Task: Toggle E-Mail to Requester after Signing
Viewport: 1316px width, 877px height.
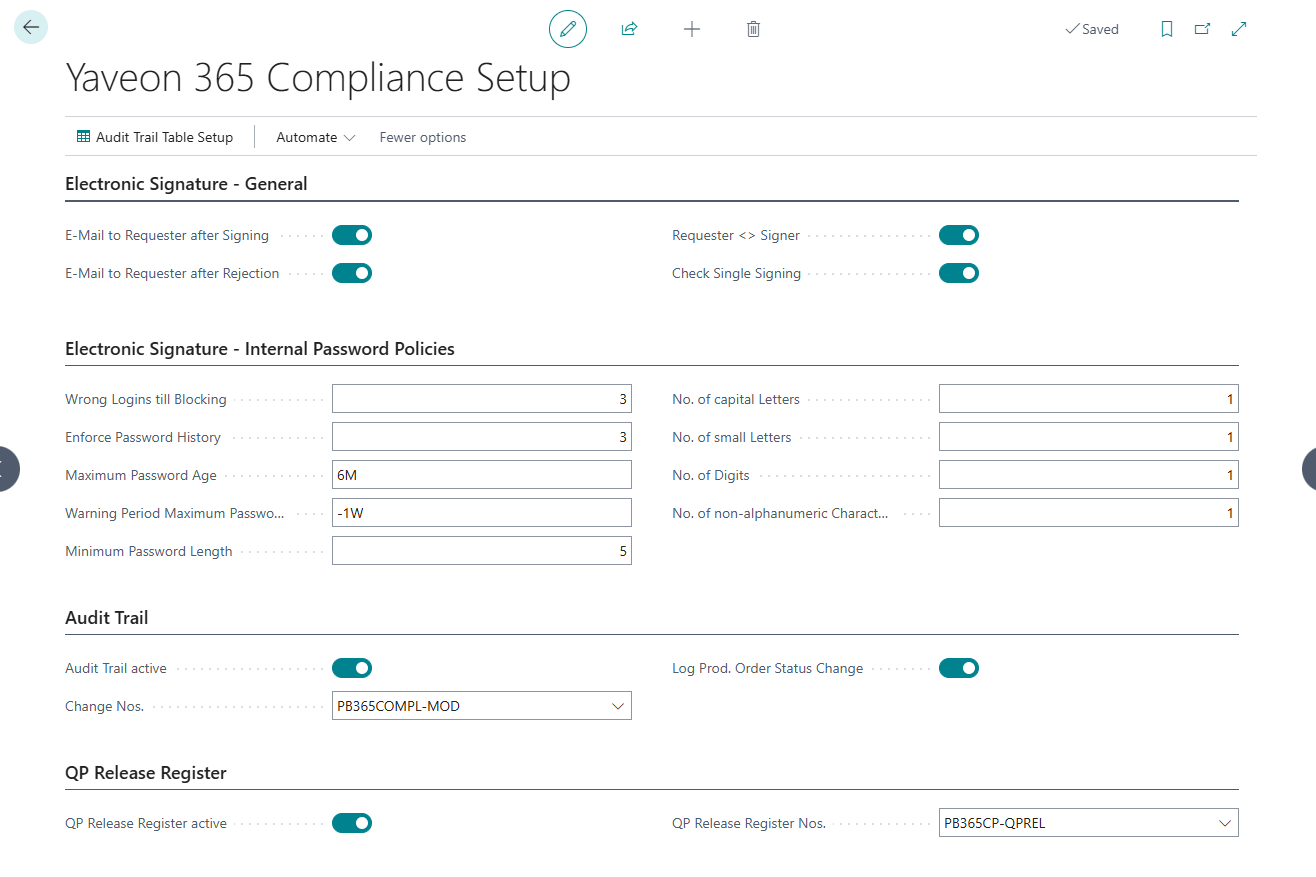Action: tap(352, 235)
